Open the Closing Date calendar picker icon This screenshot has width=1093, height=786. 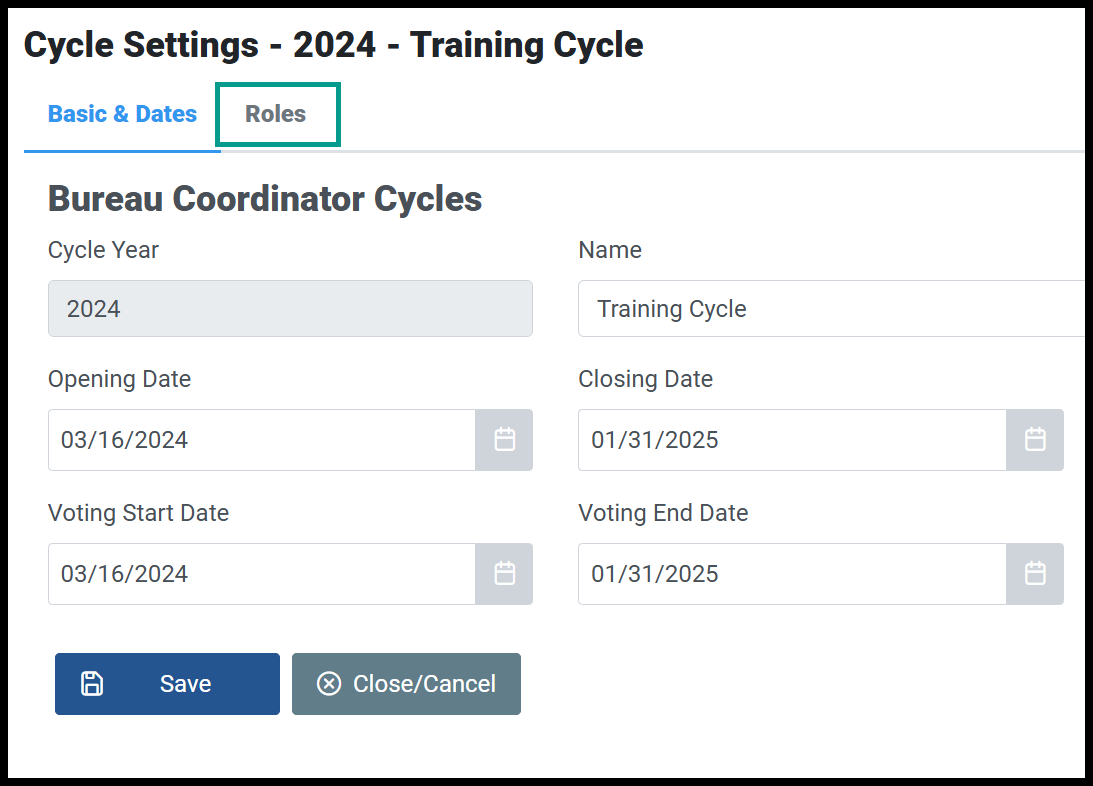[1035, 440]
